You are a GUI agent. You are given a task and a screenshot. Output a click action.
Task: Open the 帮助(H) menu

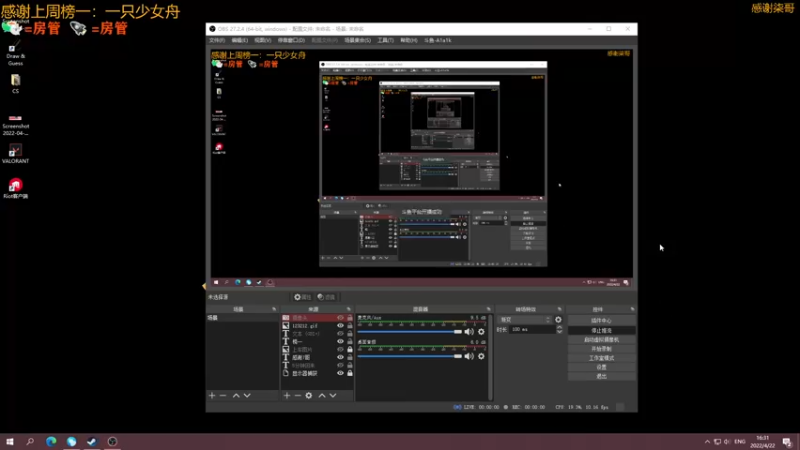409,40
